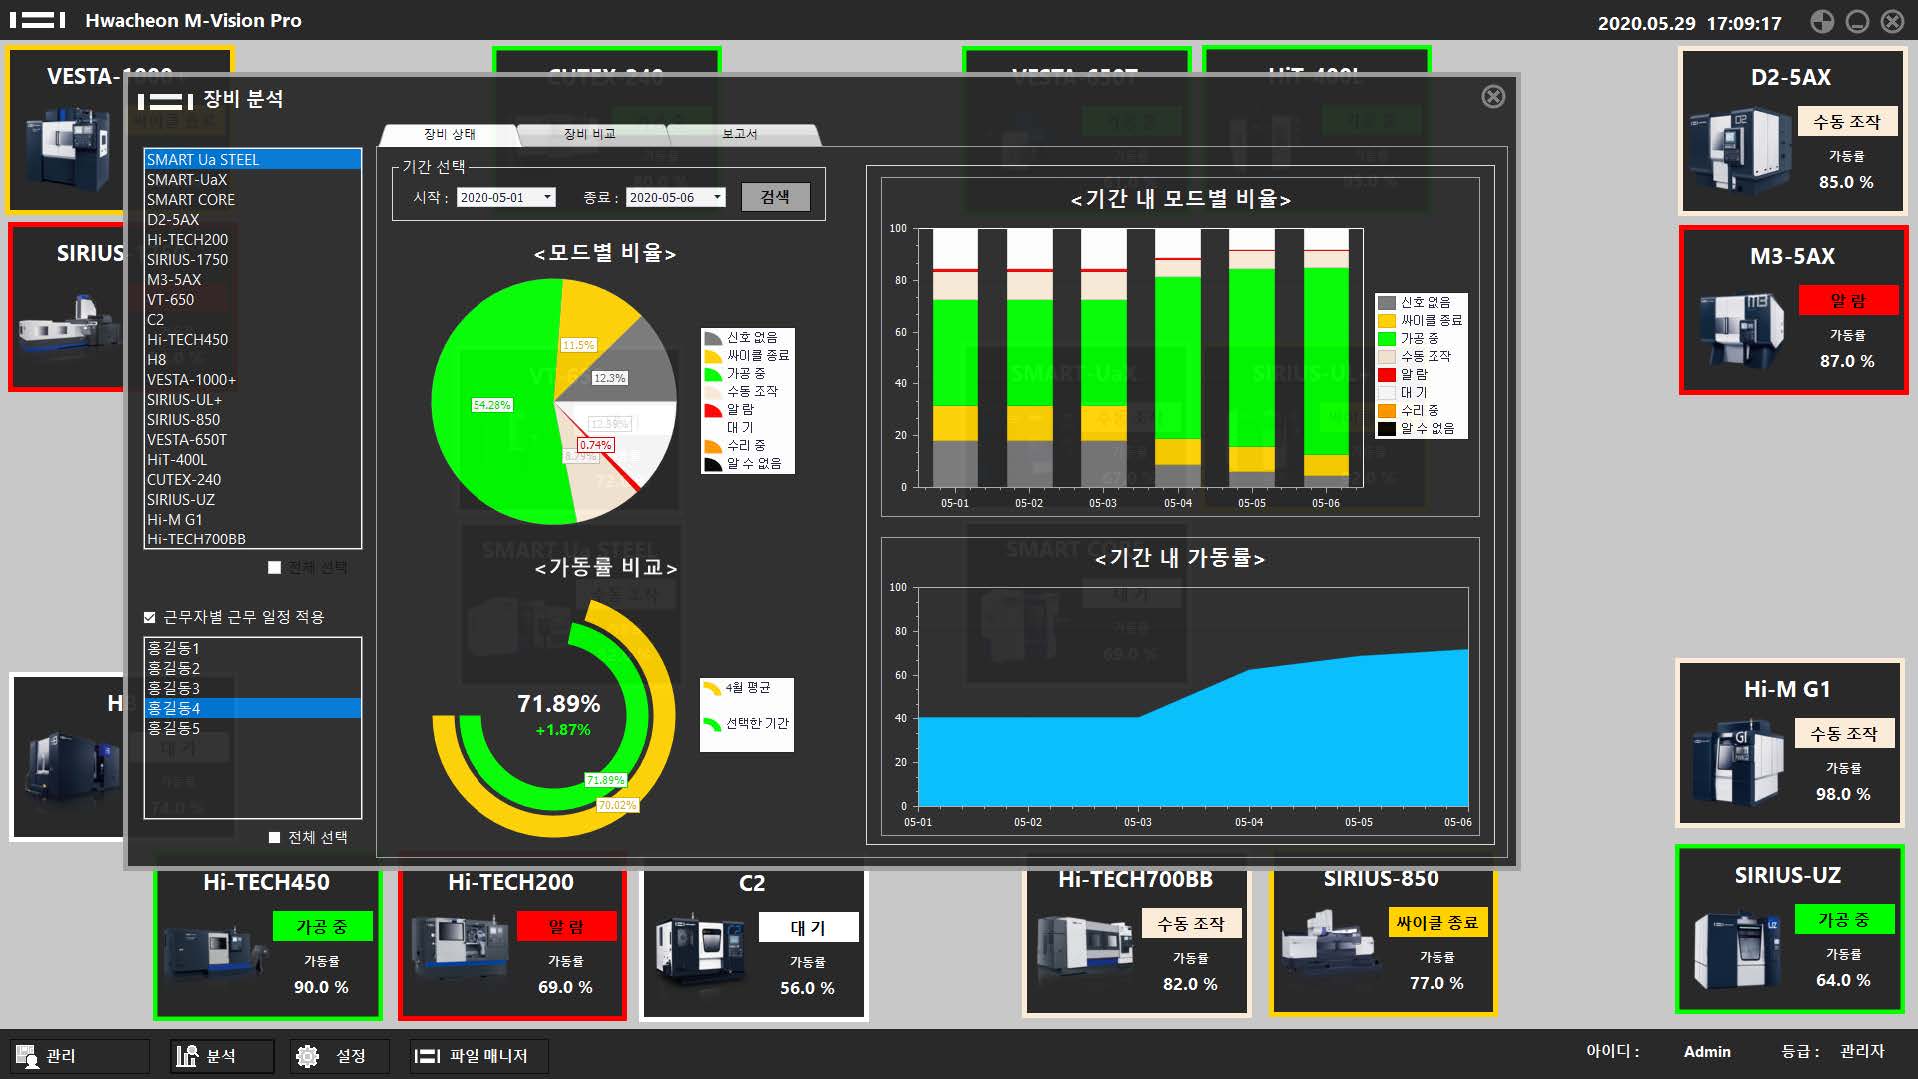Click the 대기 status on C2 card
Screen dimensions: 1918x1079
tap(808, 928)
